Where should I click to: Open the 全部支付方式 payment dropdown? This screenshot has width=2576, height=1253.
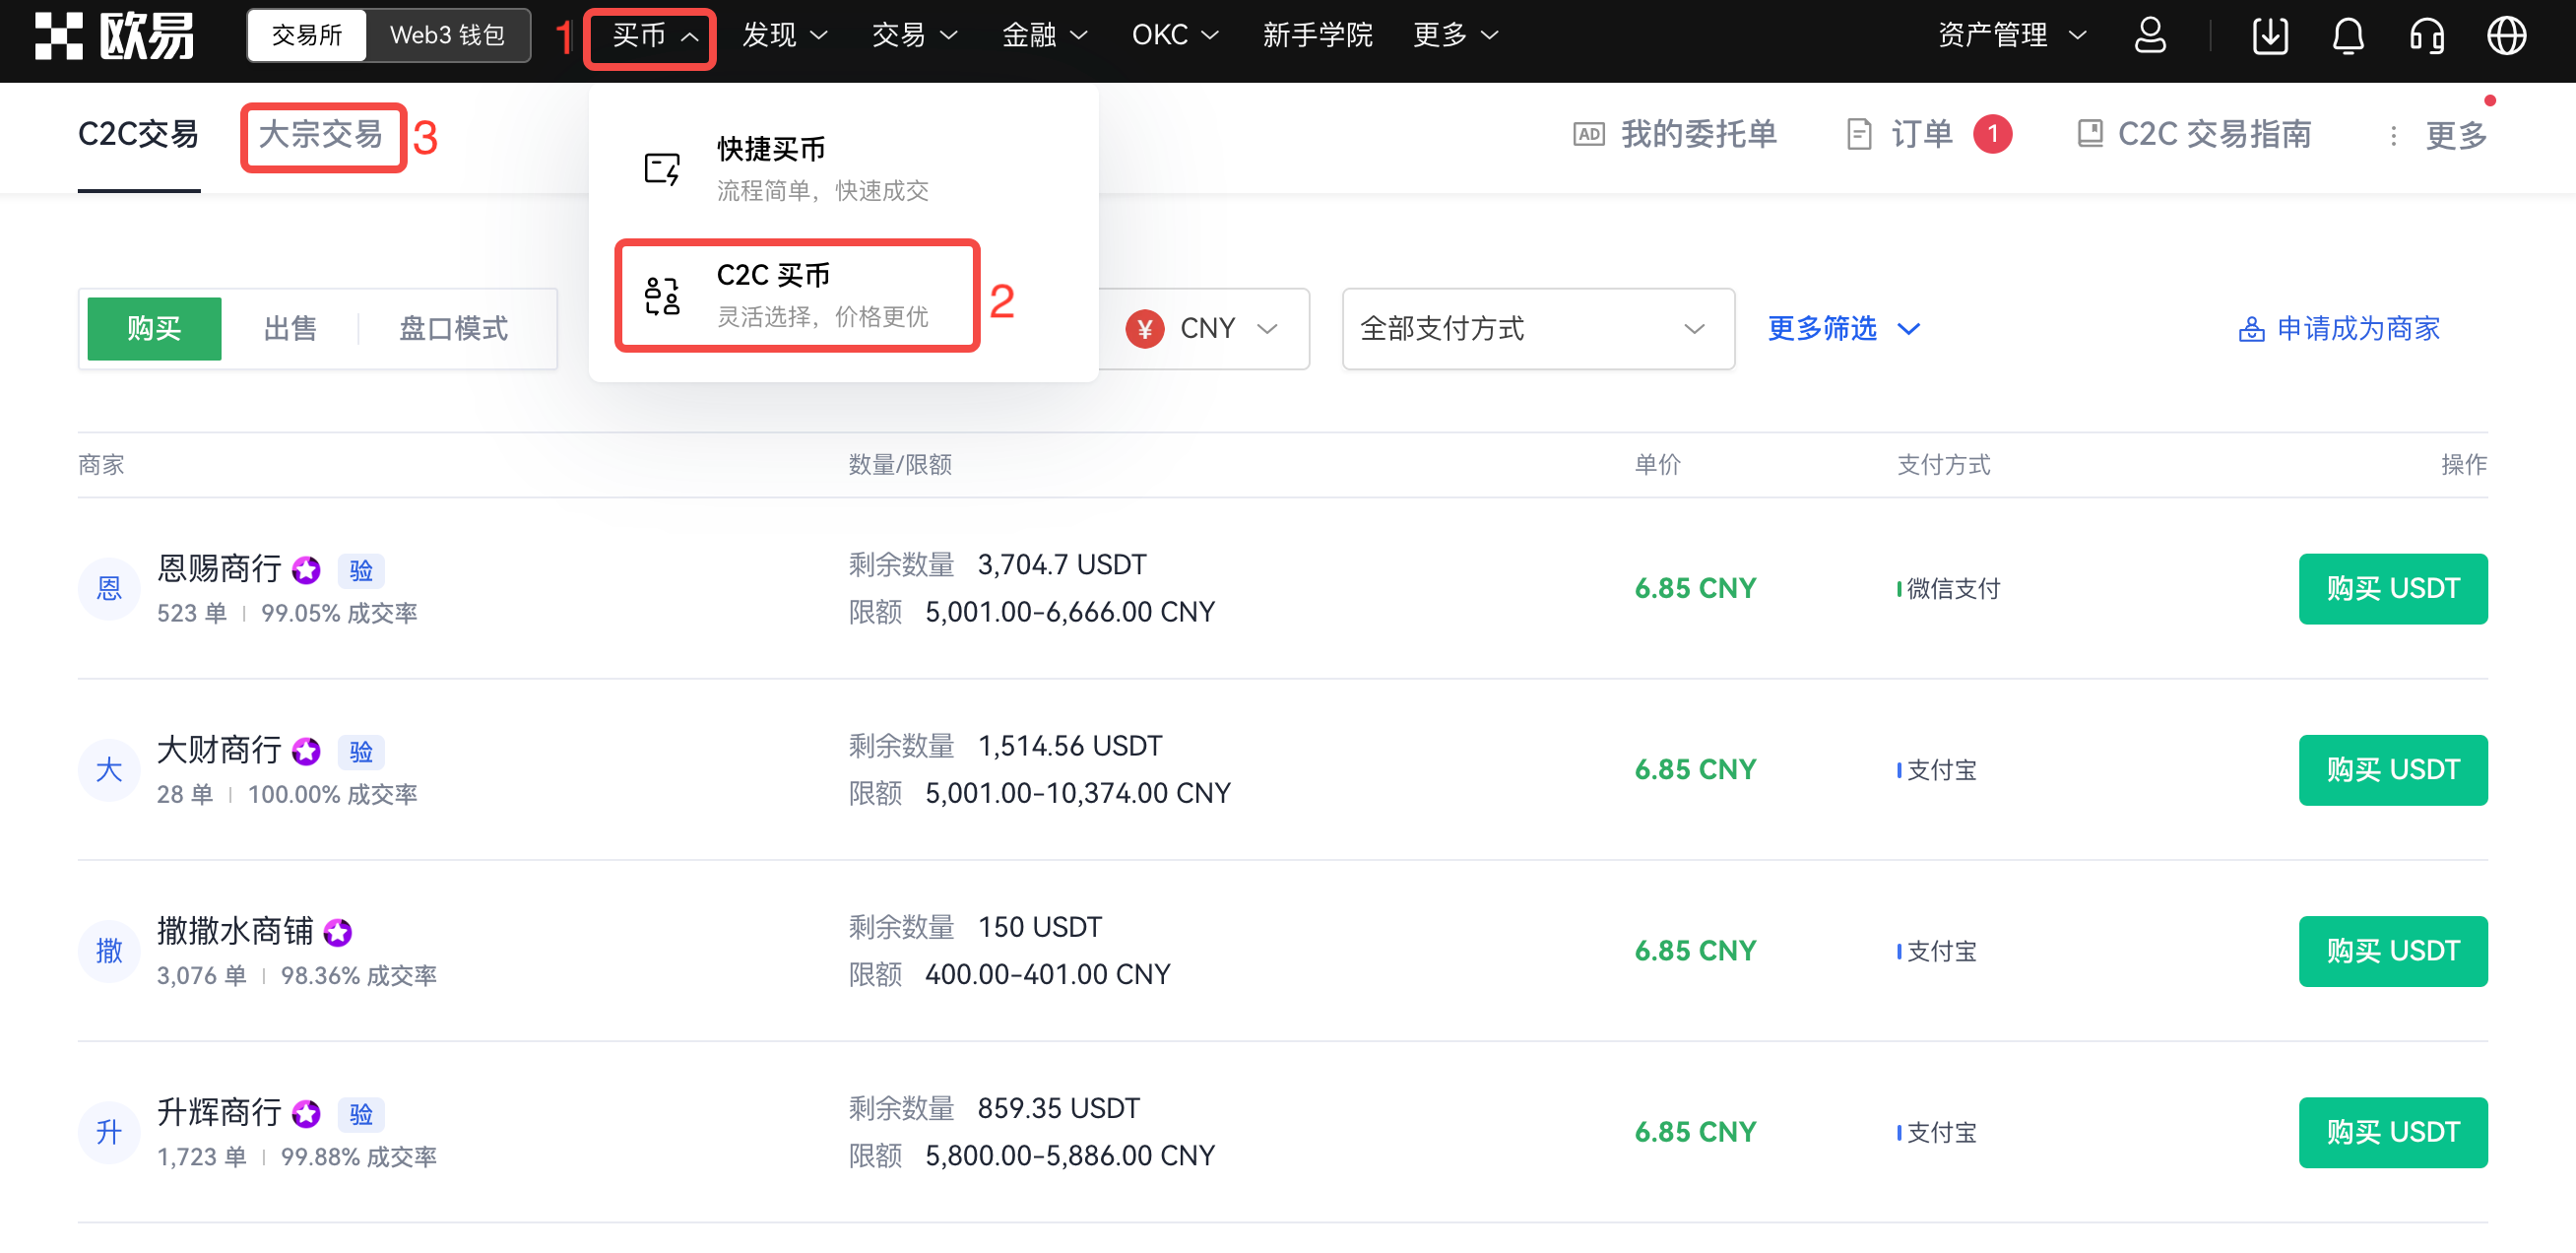point(1538,329)
